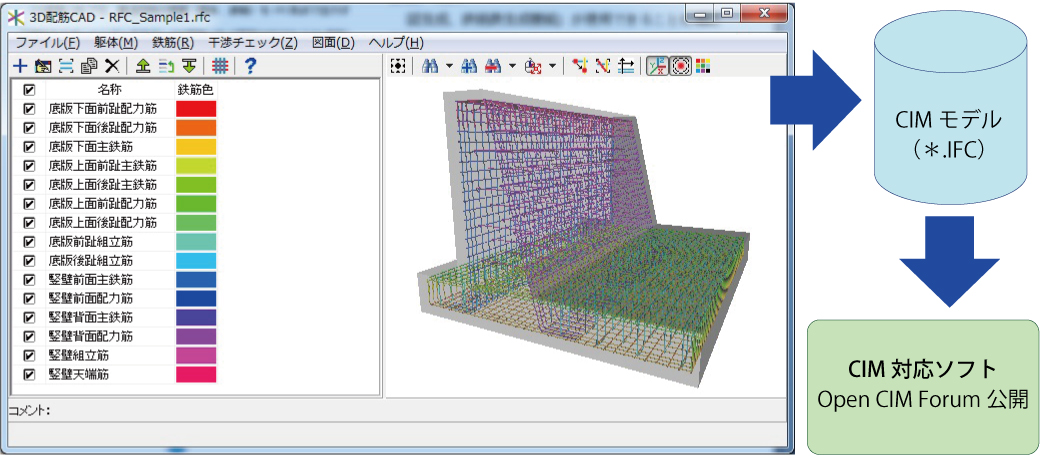This screenshot has width=1055, height=462.
Task: Click the purple swatch for 竪壁背面配力筋
Action: click(x=196, y=336)
